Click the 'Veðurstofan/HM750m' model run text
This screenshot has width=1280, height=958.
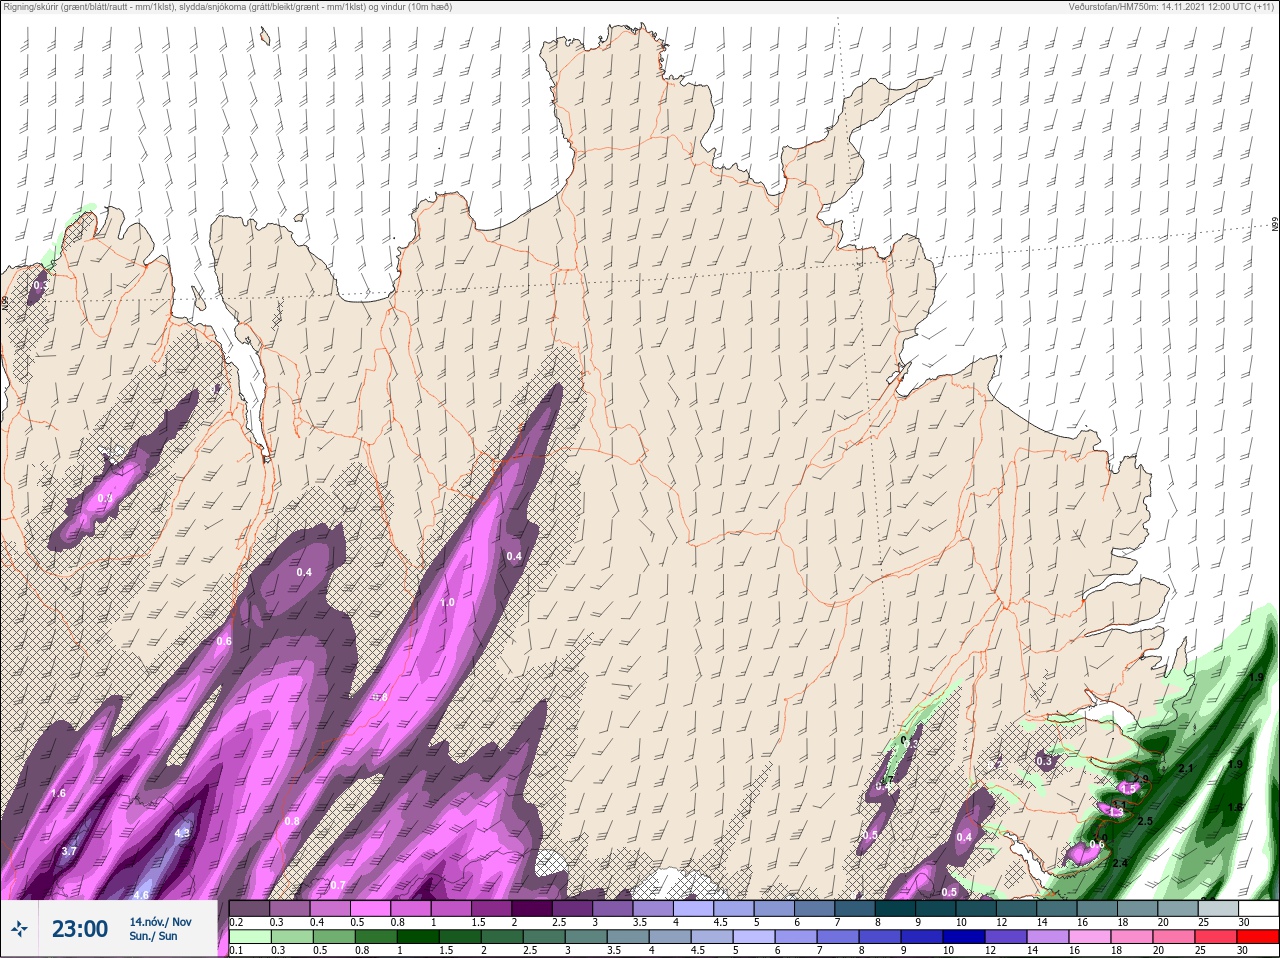tap(1172, 7)
